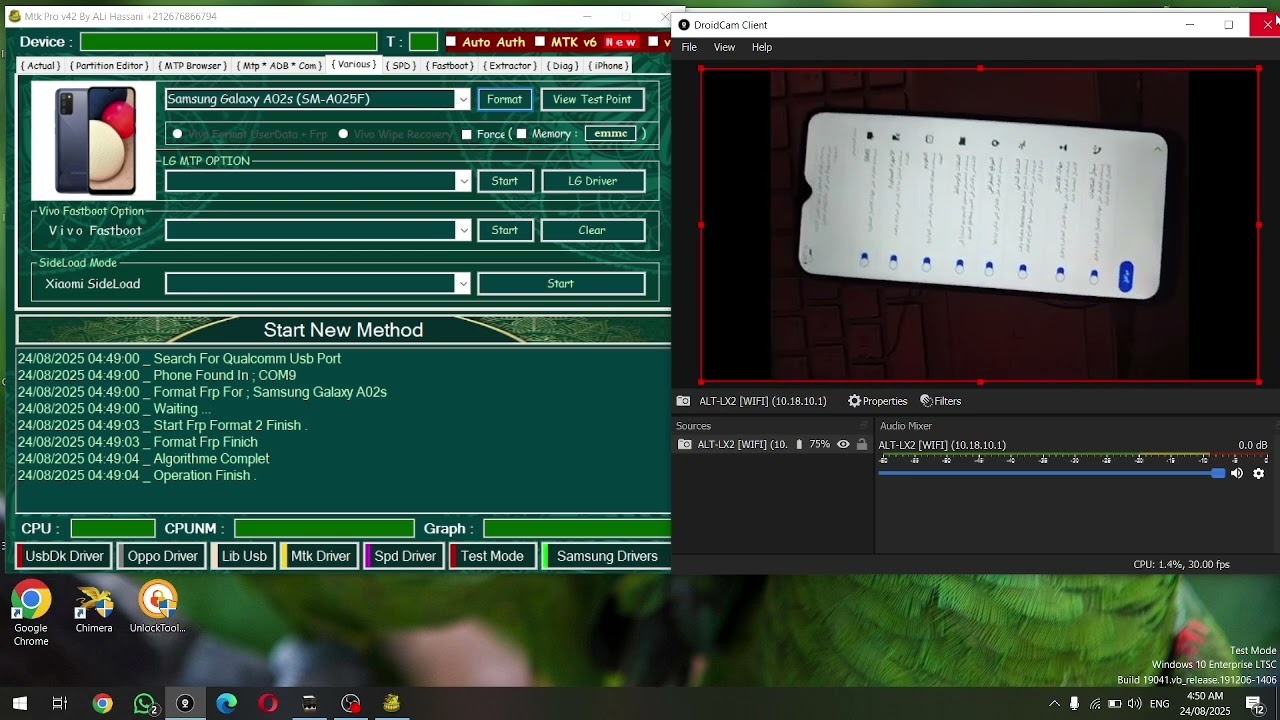Expand the LG MTP Option dropdown
Screen dimensions: 1280x720
point(462,181)
